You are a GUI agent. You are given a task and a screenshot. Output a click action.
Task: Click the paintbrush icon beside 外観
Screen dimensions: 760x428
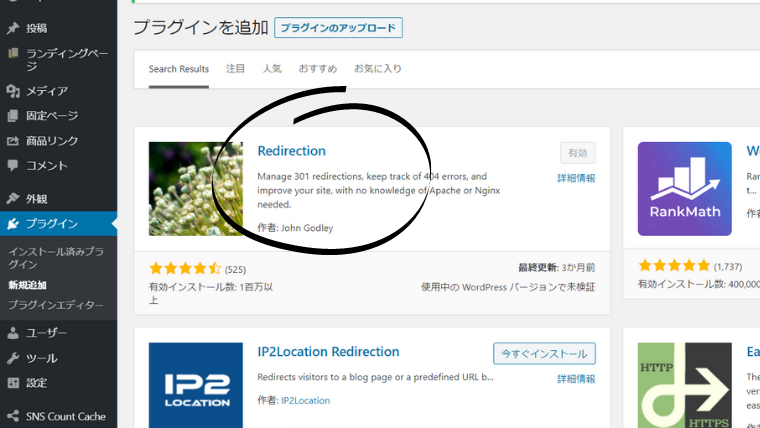click(13, 198)
